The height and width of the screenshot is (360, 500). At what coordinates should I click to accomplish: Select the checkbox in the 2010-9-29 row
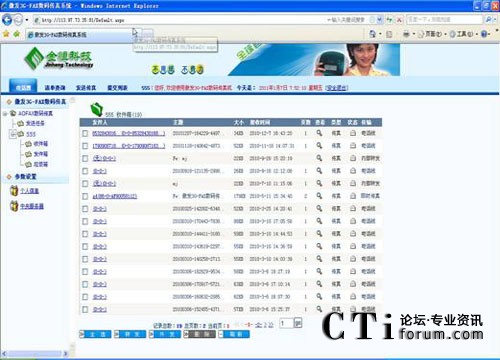click(85, 158)
